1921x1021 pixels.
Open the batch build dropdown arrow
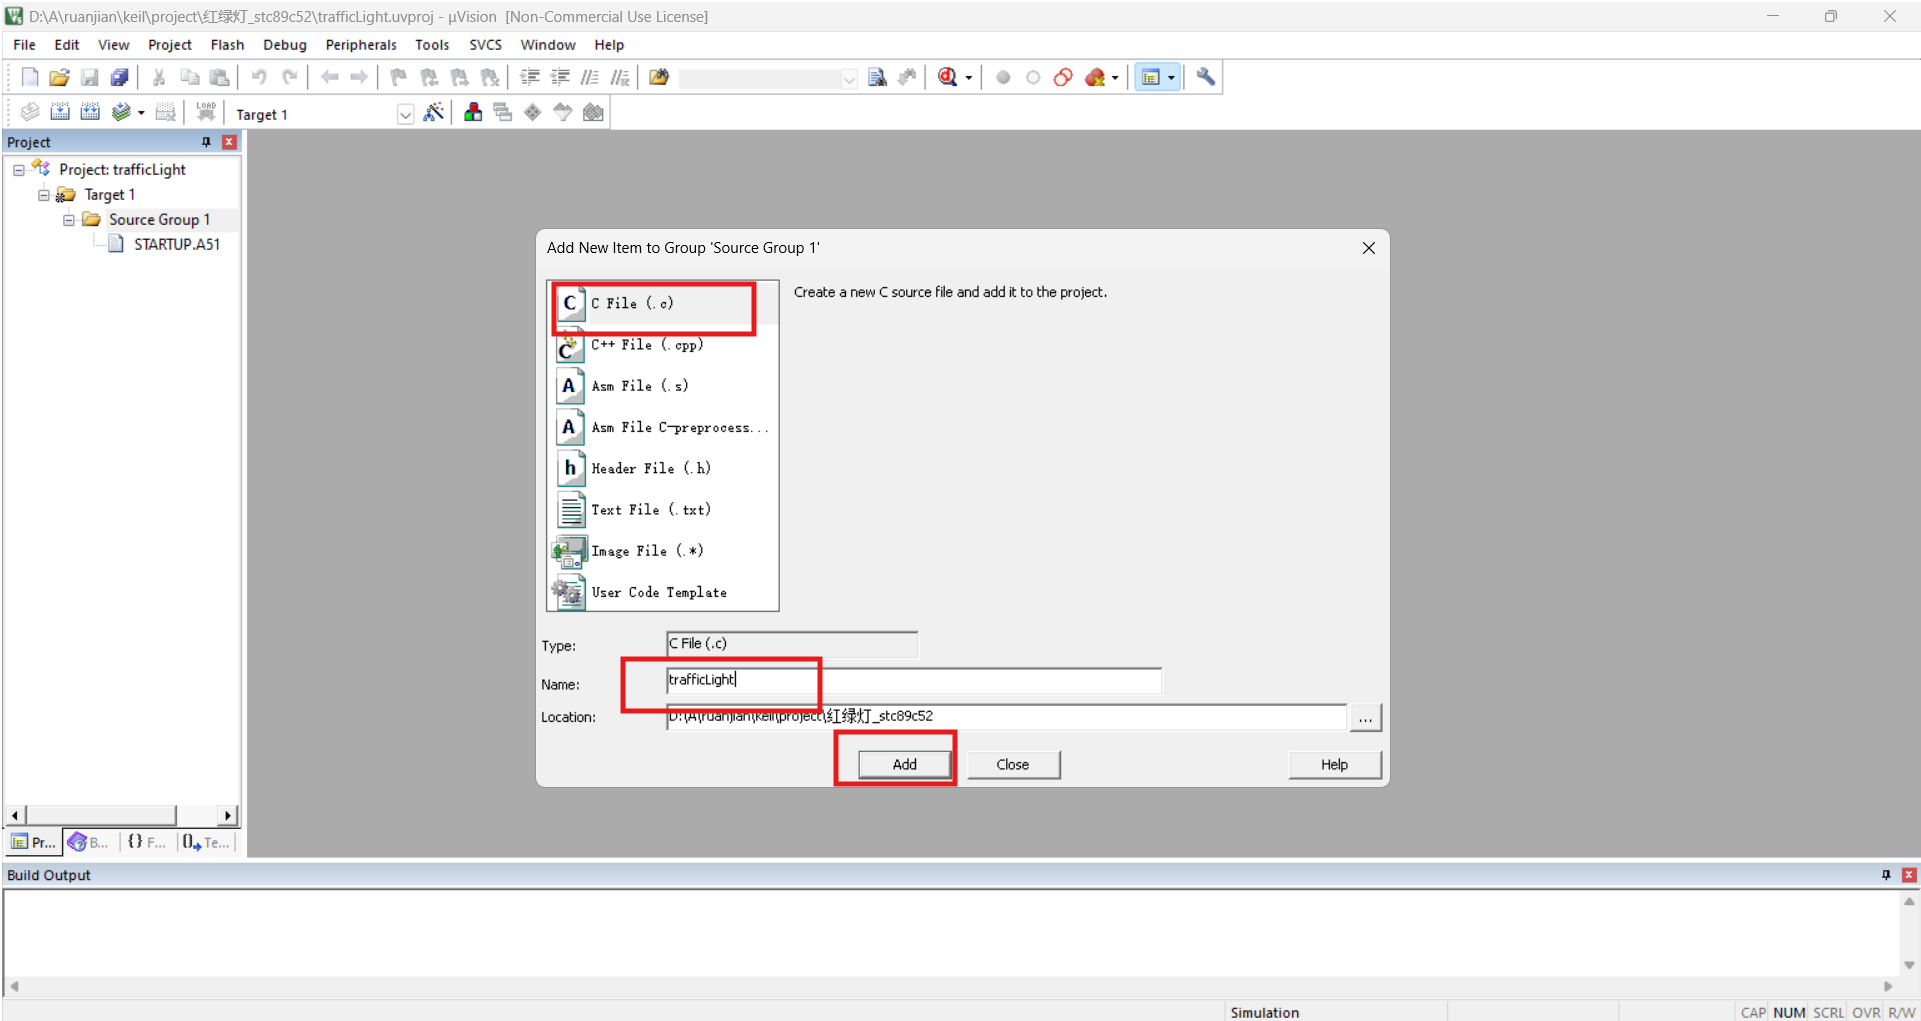[x=141, y=113]
